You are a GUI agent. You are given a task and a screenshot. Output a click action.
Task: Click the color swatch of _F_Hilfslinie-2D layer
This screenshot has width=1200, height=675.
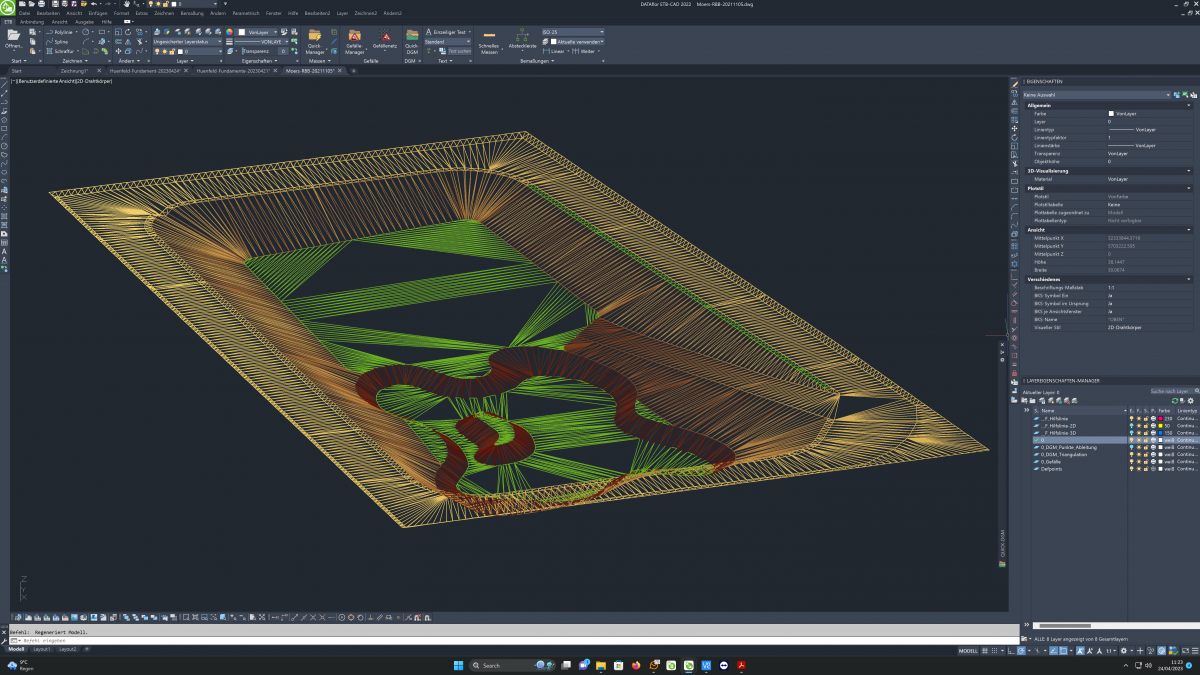[x=1161, y=425]
